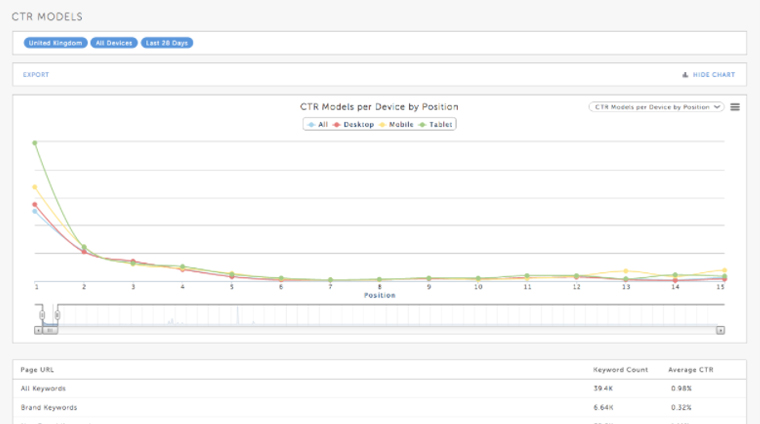Click the EXPORT link
The width and height of the screenshot is (760, 424).
pos(36,75)
